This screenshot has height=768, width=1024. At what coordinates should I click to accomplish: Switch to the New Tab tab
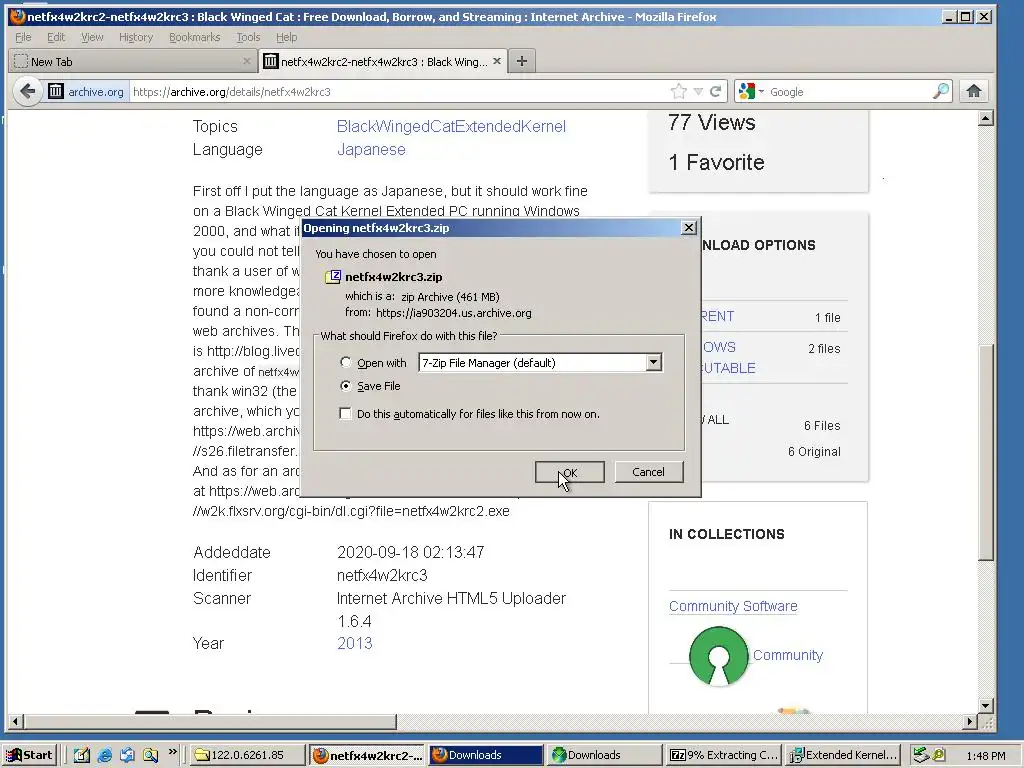(133, 61)
